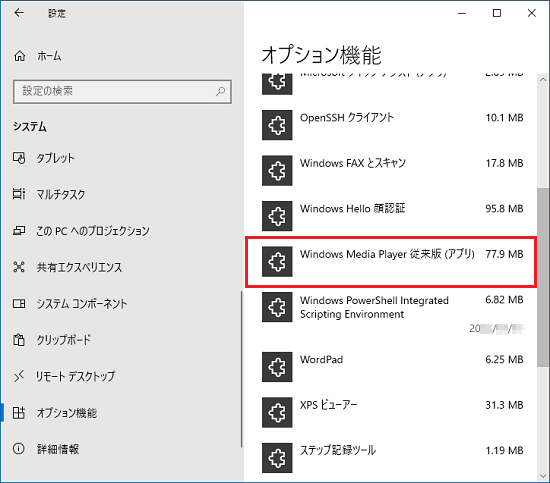Open the Home (ホーム) icon

point(19,56)
